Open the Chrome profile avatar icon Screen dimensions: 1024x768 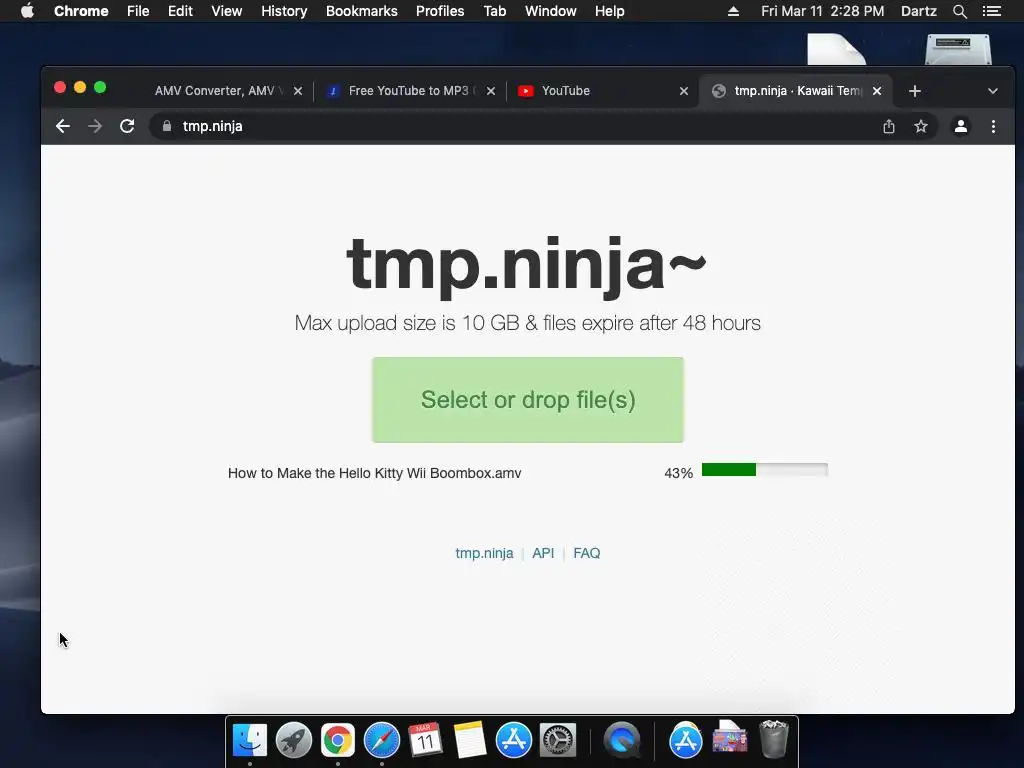point(961,126)
